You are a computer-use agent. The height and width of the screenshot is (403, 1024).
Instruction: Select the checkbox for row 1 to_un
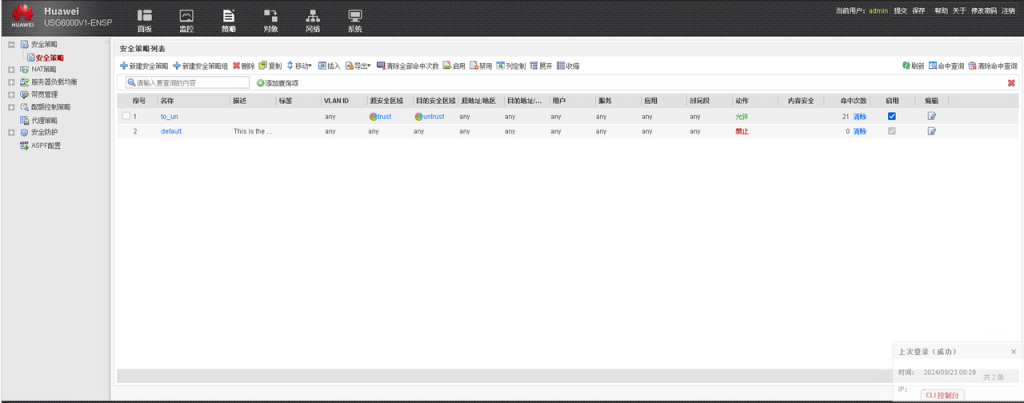tap(126, 117)
